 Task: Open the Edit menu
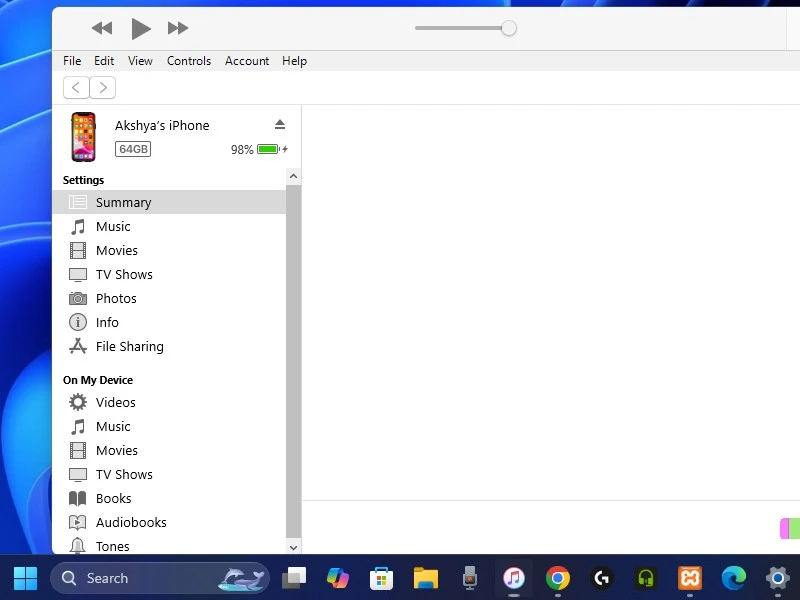click(104, 61)
